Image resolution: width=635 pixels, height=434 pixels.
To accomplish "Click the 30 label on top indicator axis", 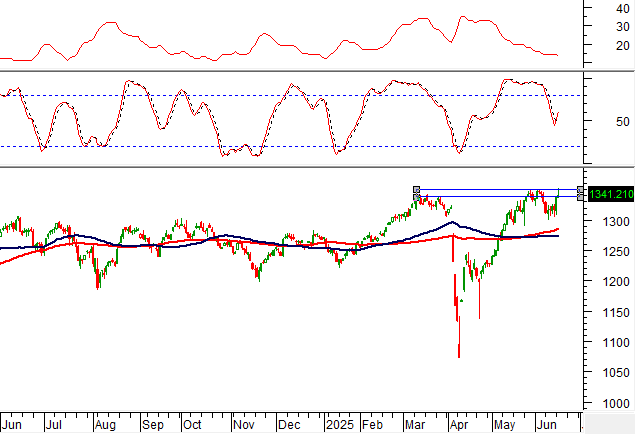I will tap(622, 27).
